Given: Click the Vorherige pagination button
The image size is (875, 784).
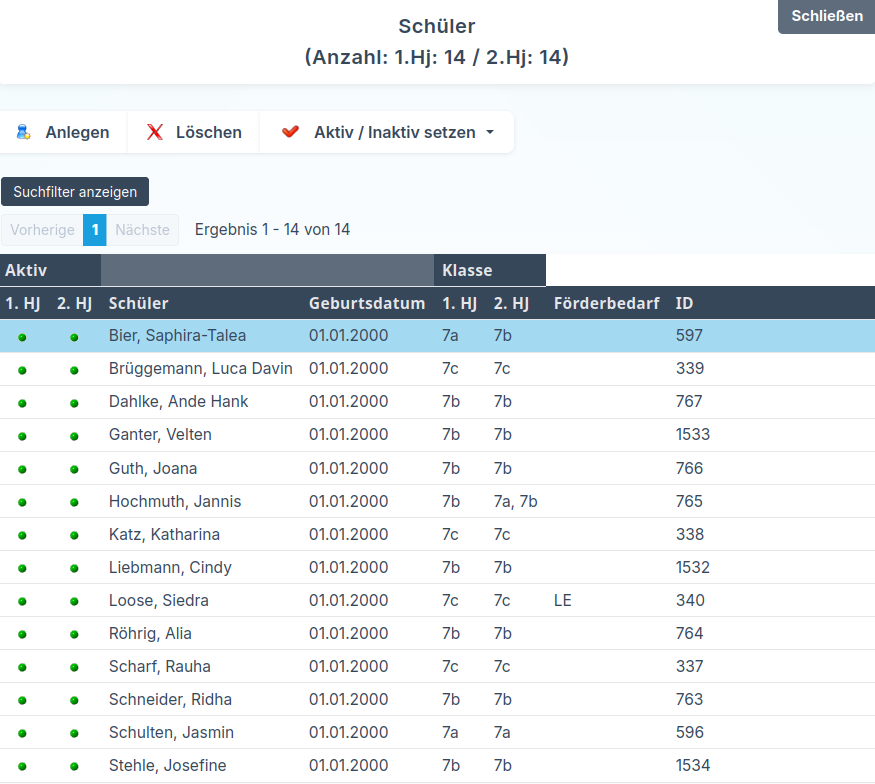Looking at the screenshot, I should [x=42, y=230].
